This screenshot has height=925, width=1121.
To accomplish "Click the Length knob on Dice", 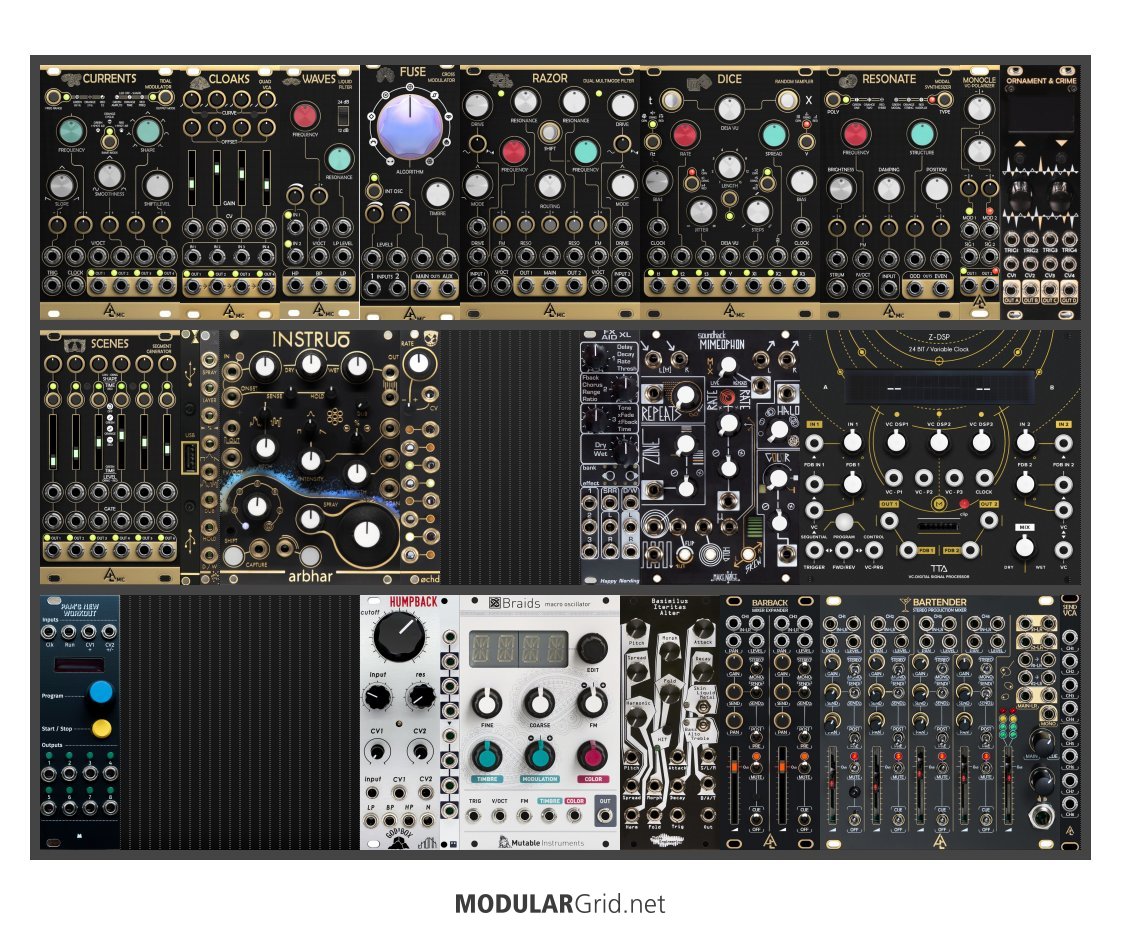I will [729, 167].
